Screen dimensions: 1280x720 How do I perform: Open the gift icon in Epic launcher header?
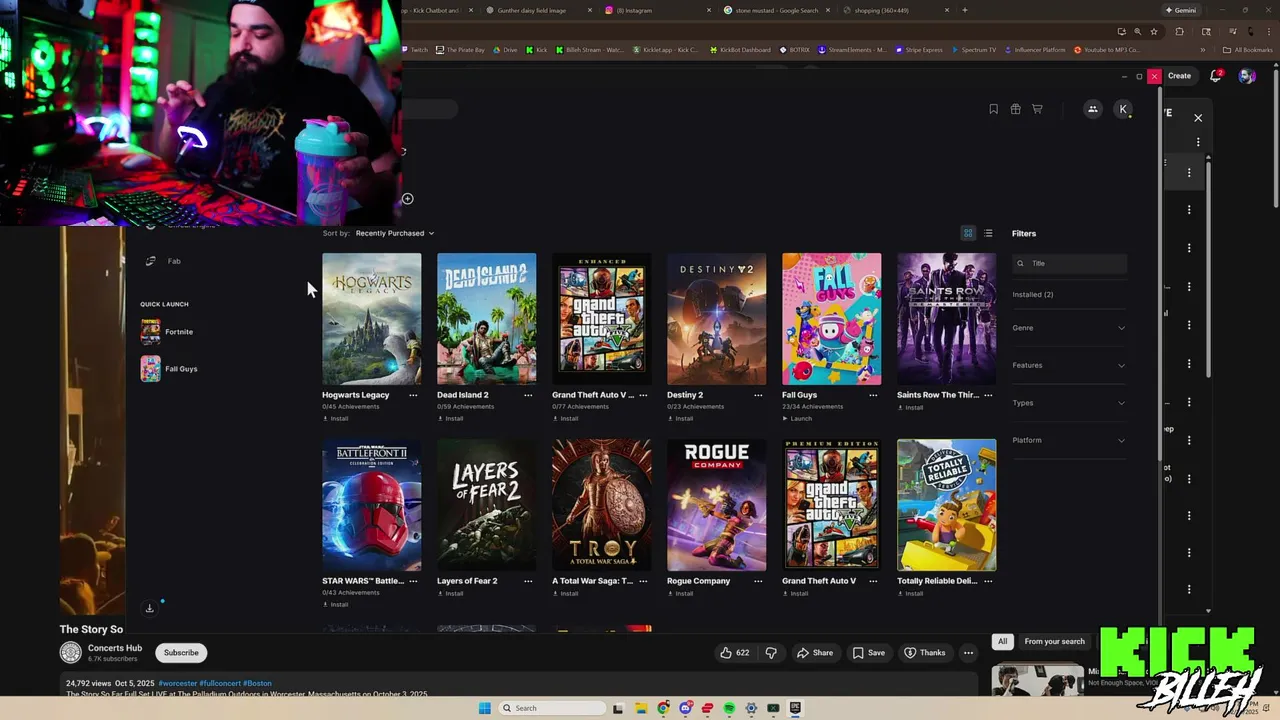click(1015, 109)
